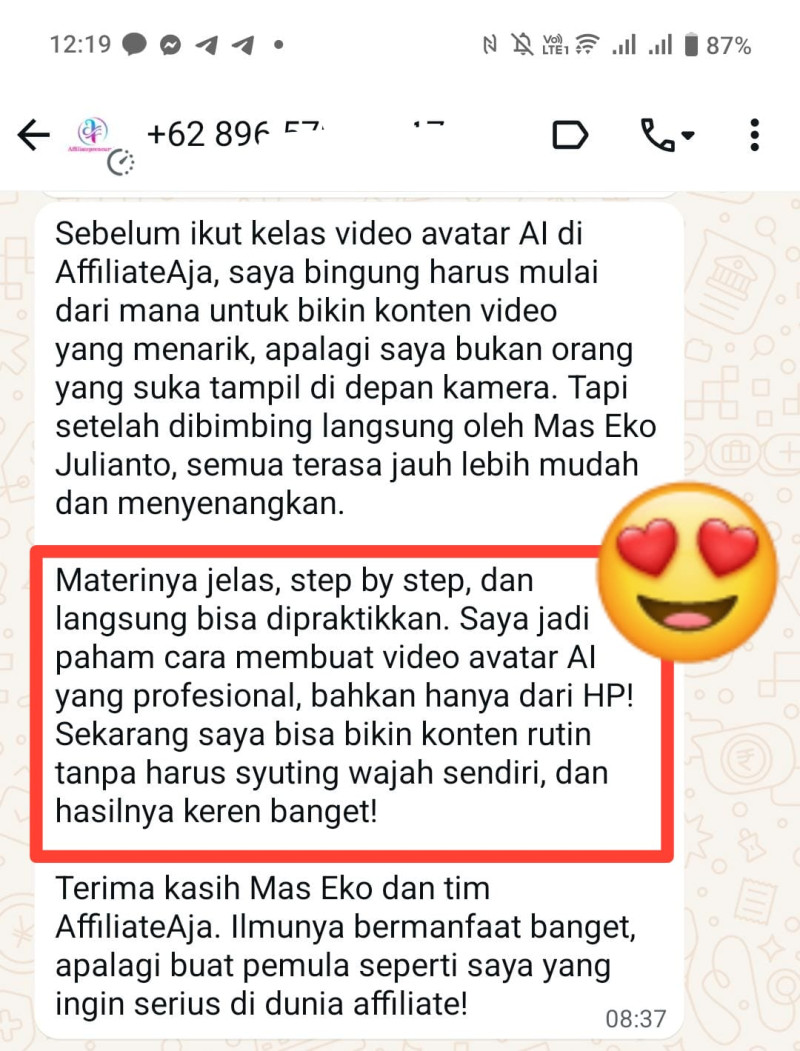Tap the battery 87% indicator in status bar
The width and height of the screenshot is (800, 1051).
click(718, 45)
